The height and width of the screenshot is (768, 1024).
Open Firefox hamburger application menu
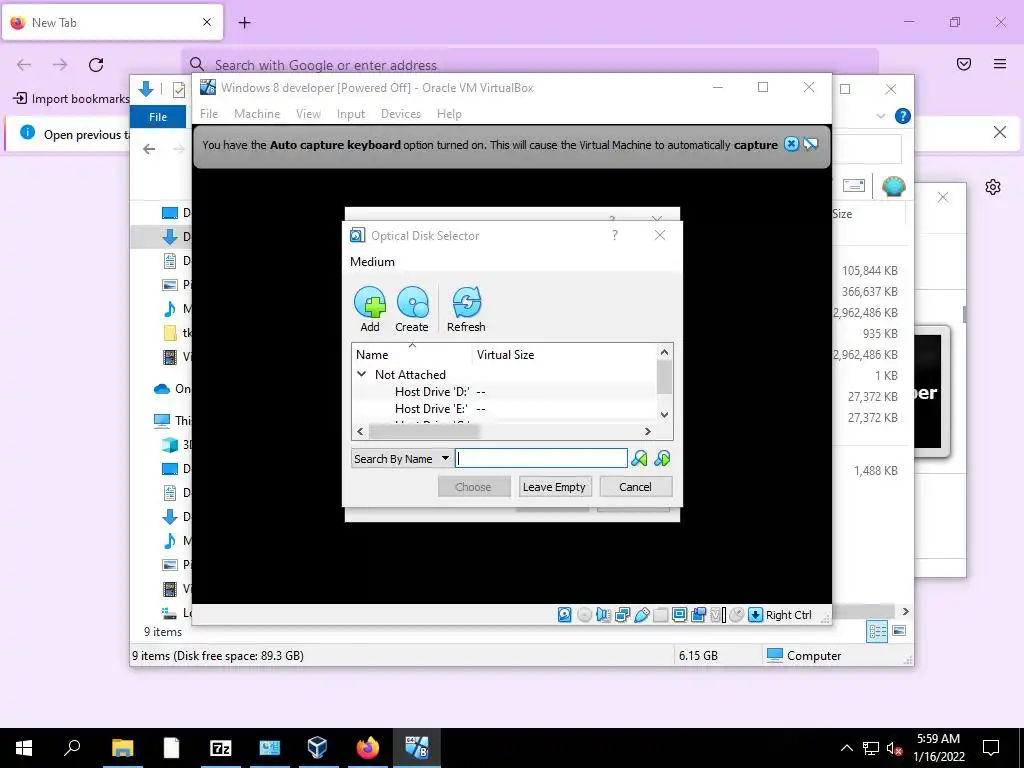(1000, 64)
